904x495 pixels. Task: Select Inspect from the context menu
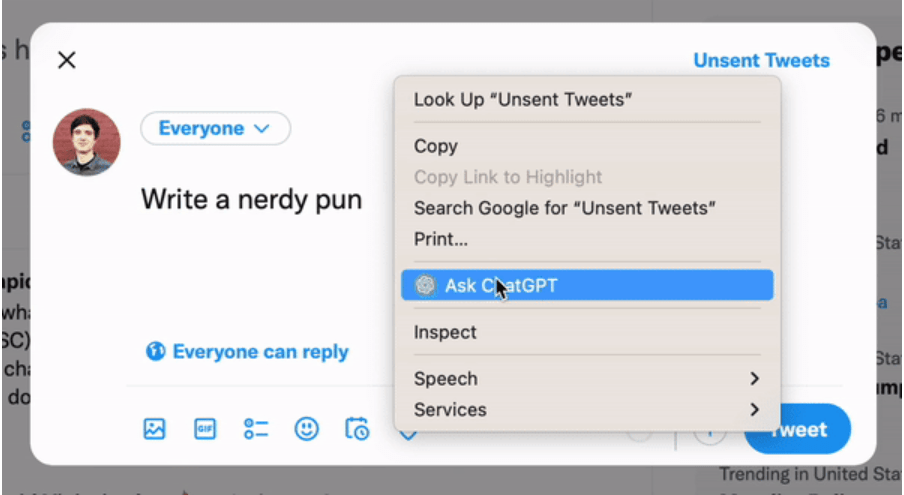point(587,332)
